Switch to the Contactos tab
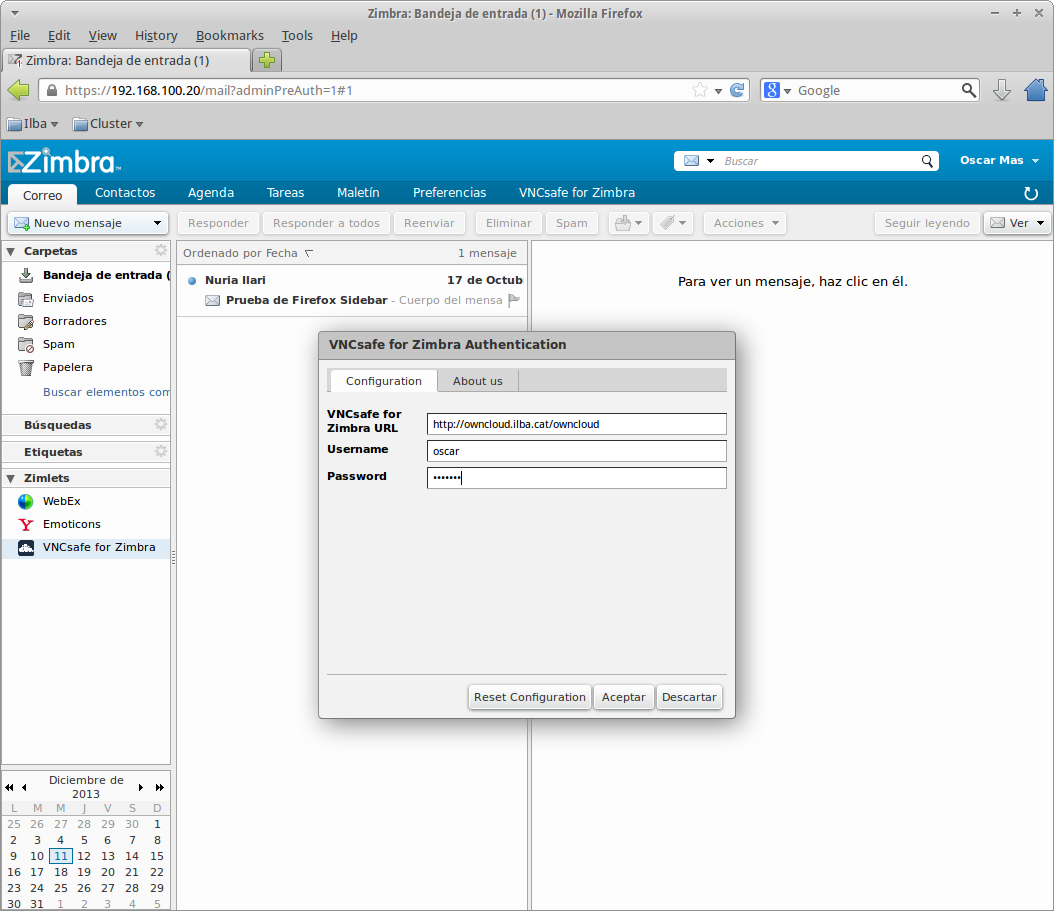 [125, 192]
